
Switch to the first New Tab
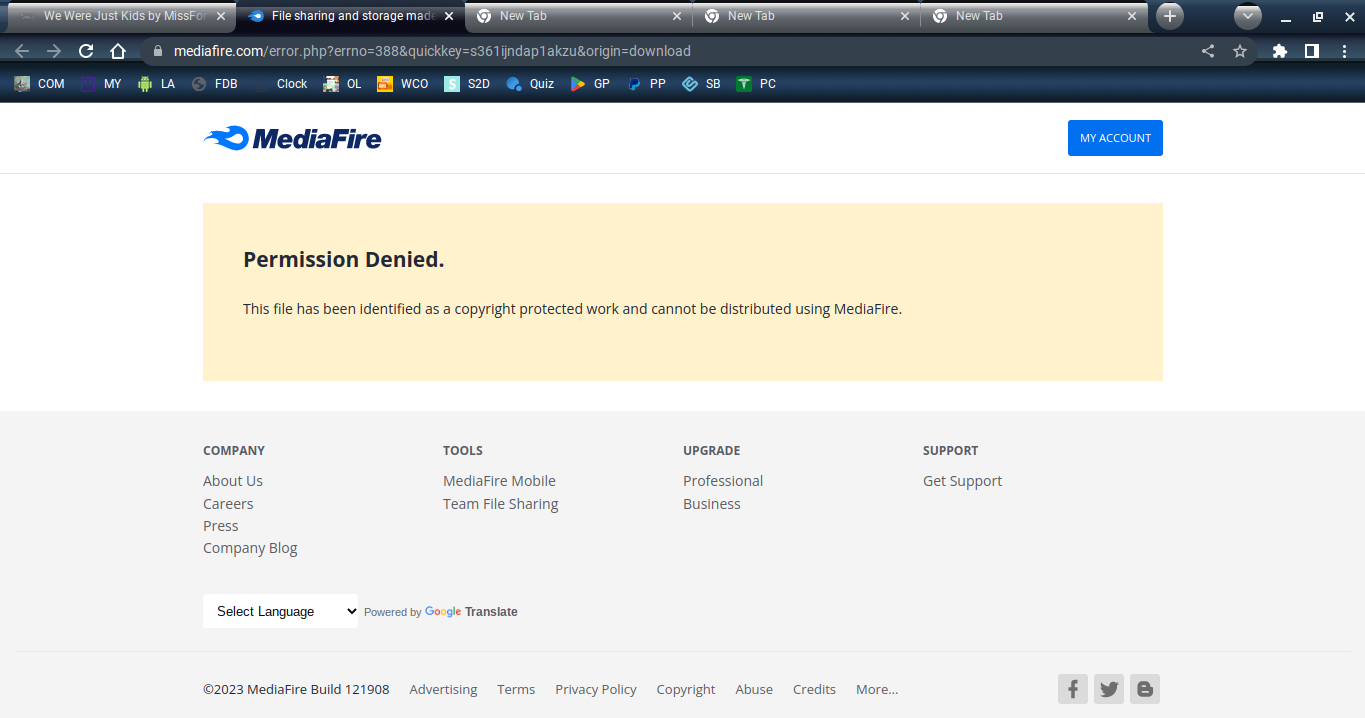click(580, 16)
